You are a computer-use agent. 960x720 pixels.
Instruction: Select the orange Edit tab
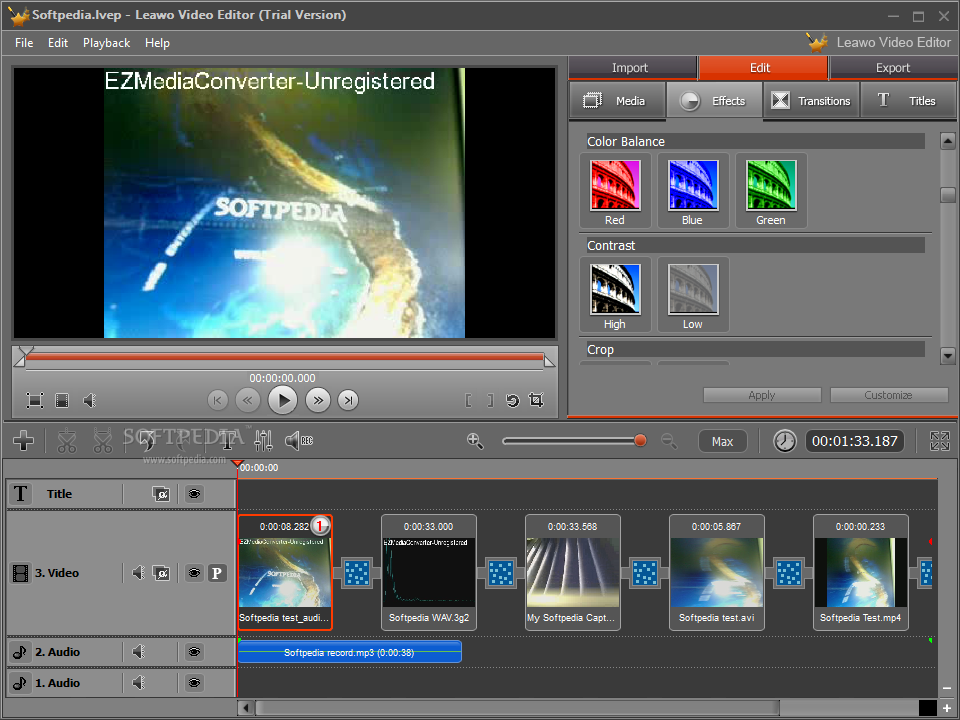[762, 68]
